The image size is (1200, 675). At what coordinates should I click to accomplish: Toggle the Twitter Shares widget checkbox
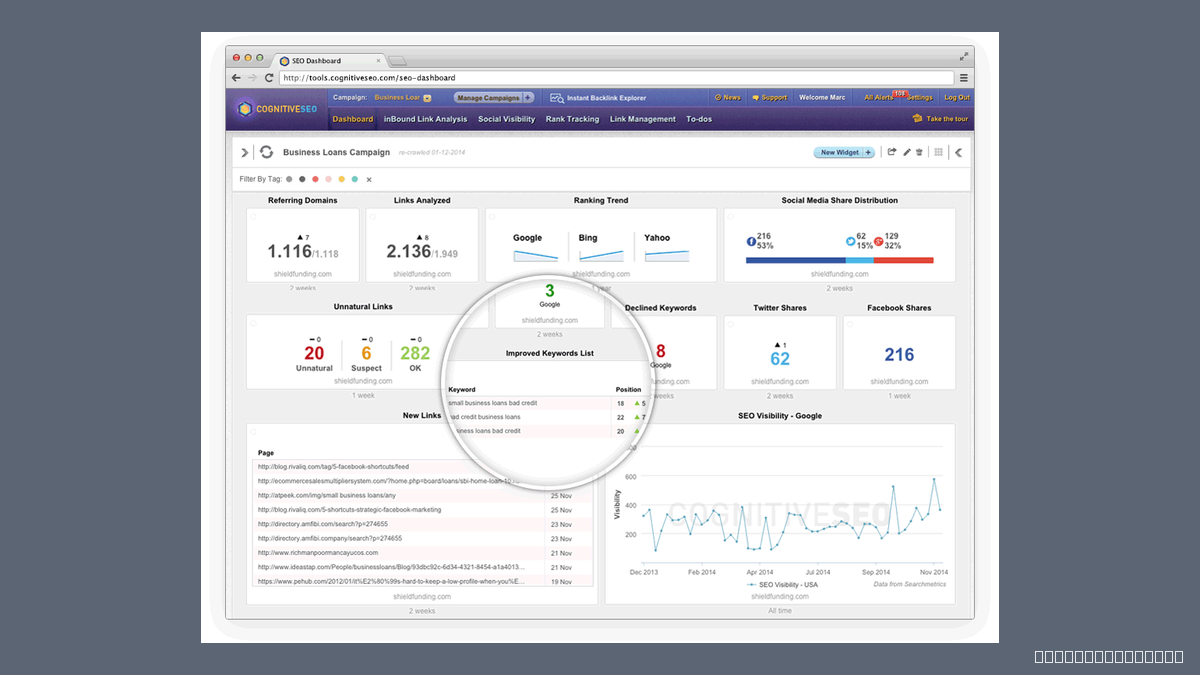(730, 324)
